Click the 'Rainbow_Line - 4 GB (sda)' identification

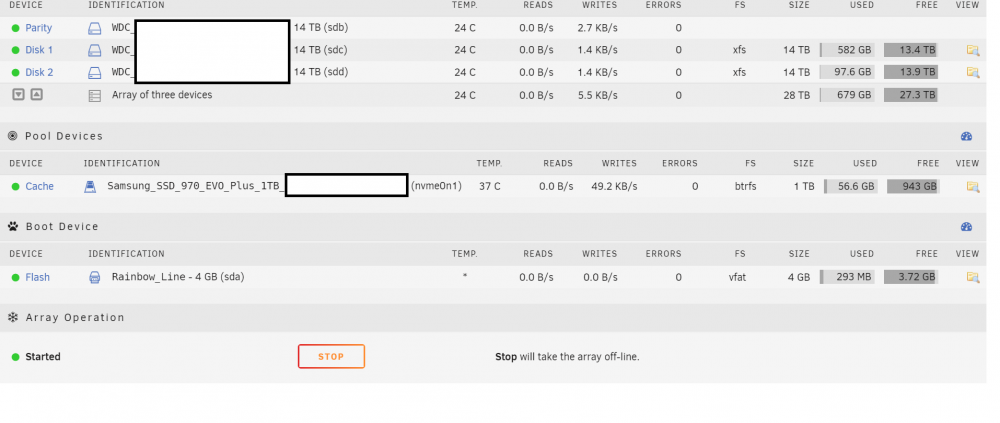tap(178, 277)
